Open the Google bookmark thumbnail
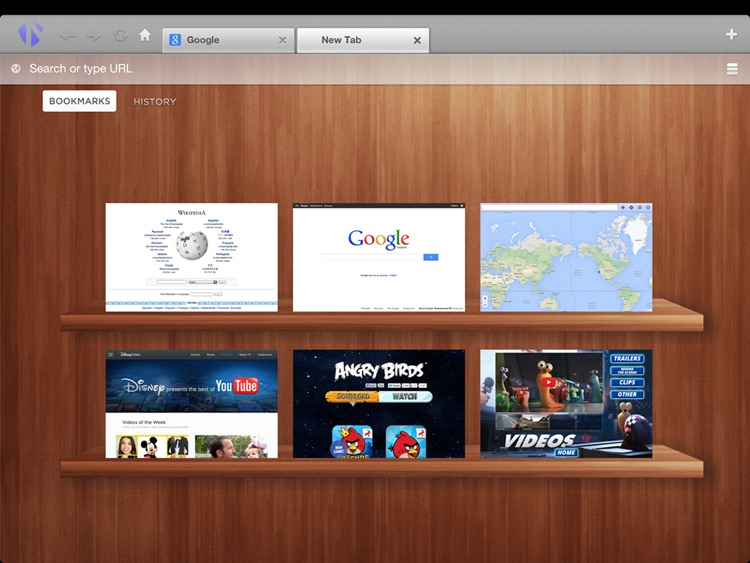This screenshot has width=750, height=563. click(x=379, y=257)
